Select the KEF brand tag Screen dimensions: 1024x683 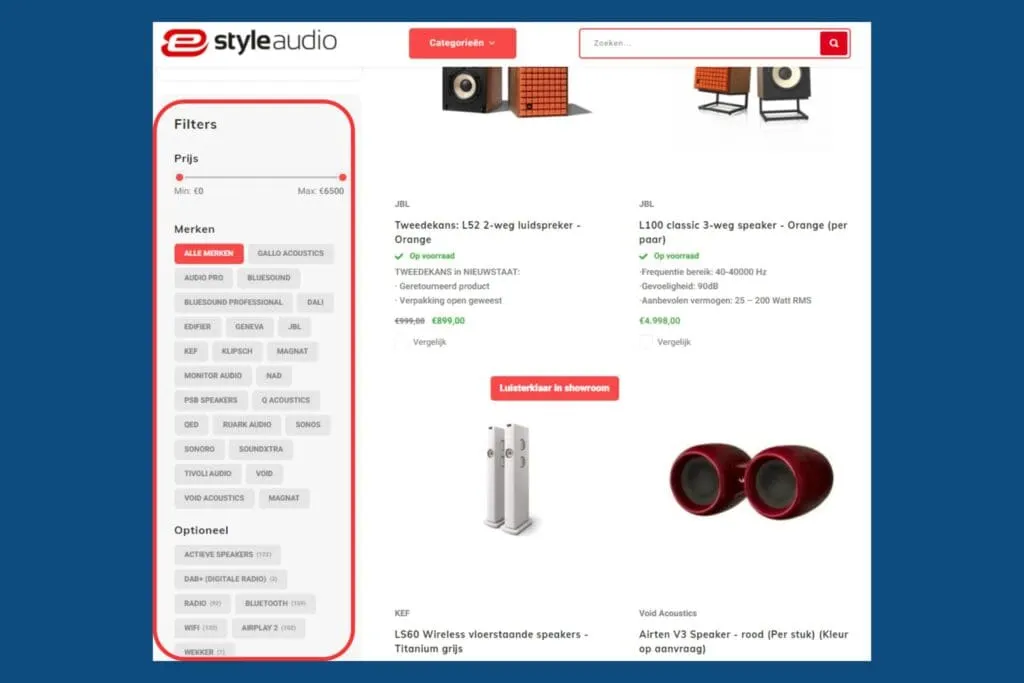click(191, 351)
